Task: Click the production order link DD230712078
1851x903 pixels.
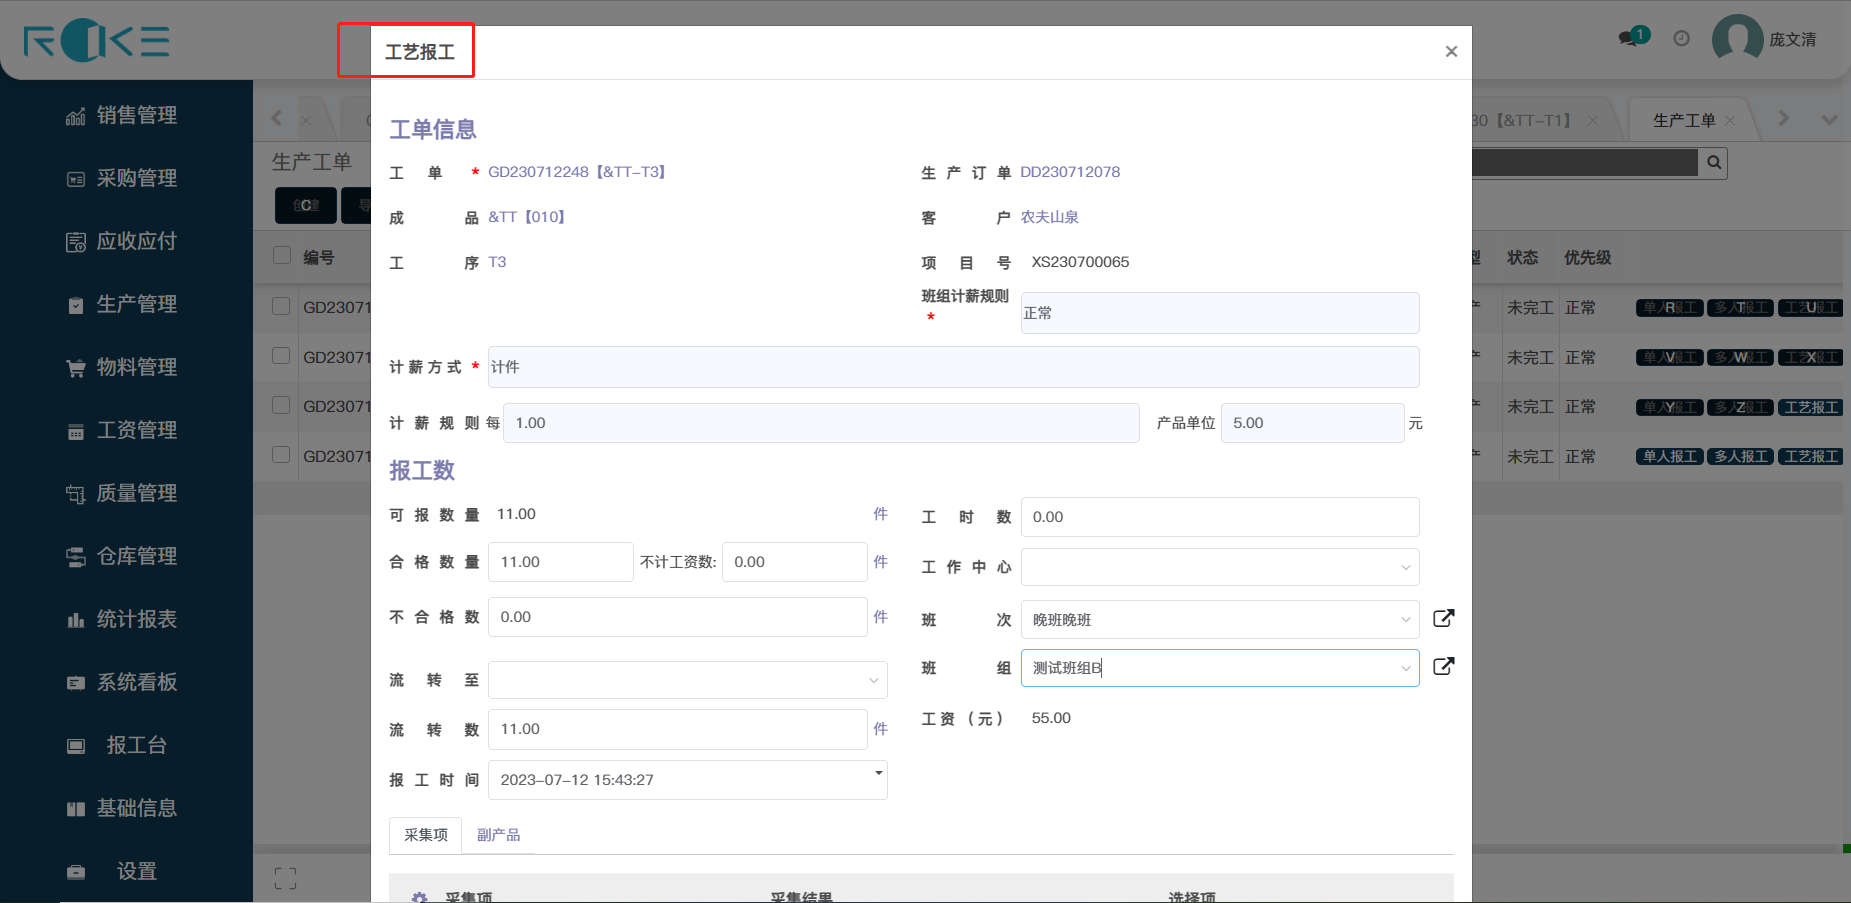Action: tap(1070, 172)
